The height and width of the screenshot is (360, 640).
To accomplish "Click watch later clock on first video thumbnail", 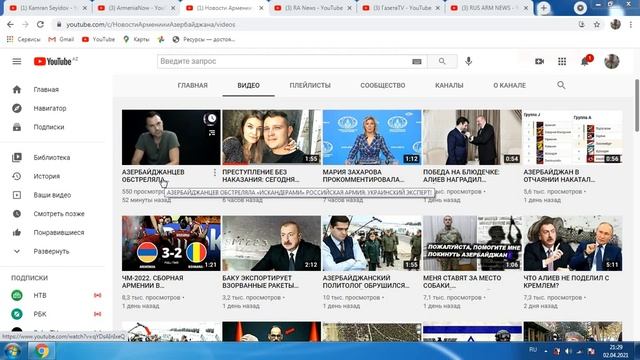I will click(x=211, y=119).
